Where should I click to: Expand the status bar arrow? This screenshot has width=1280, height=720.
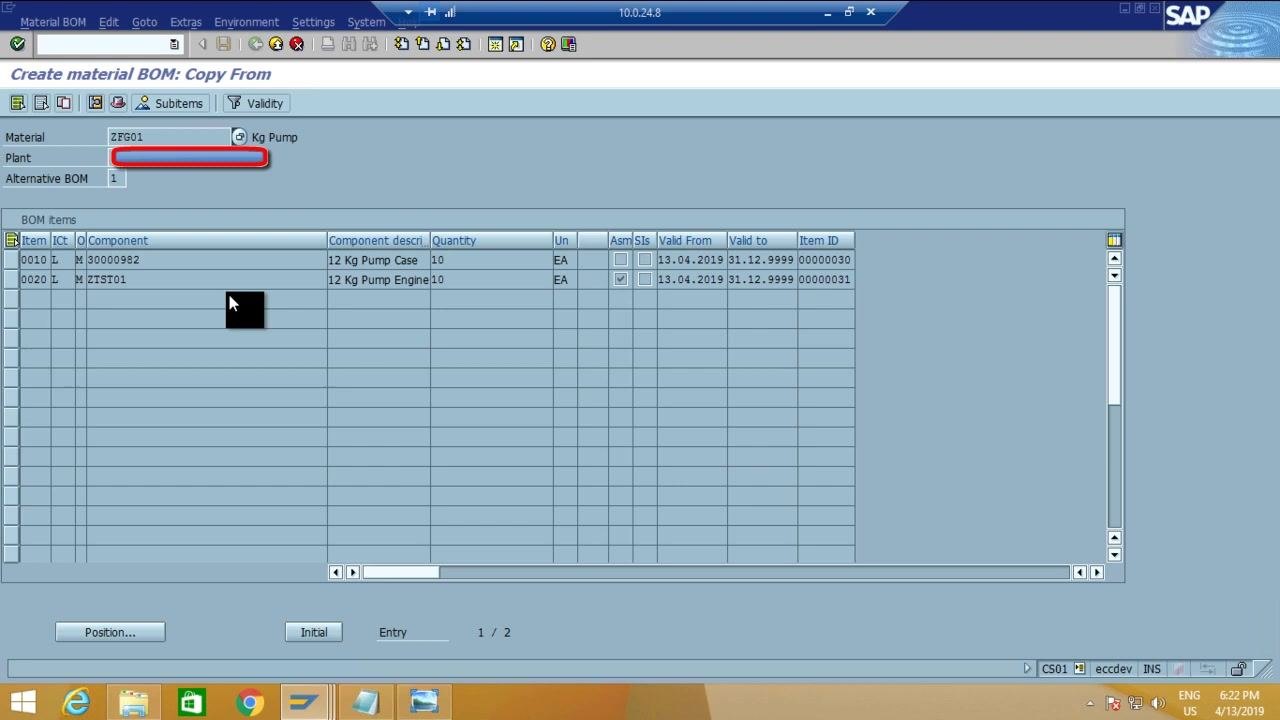point(1027,669)
